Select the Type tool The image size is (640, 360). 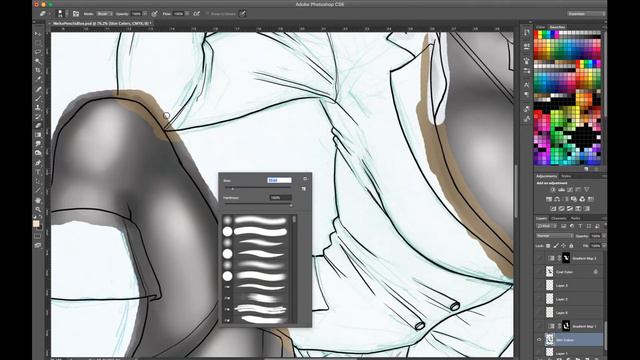[38, 172]
